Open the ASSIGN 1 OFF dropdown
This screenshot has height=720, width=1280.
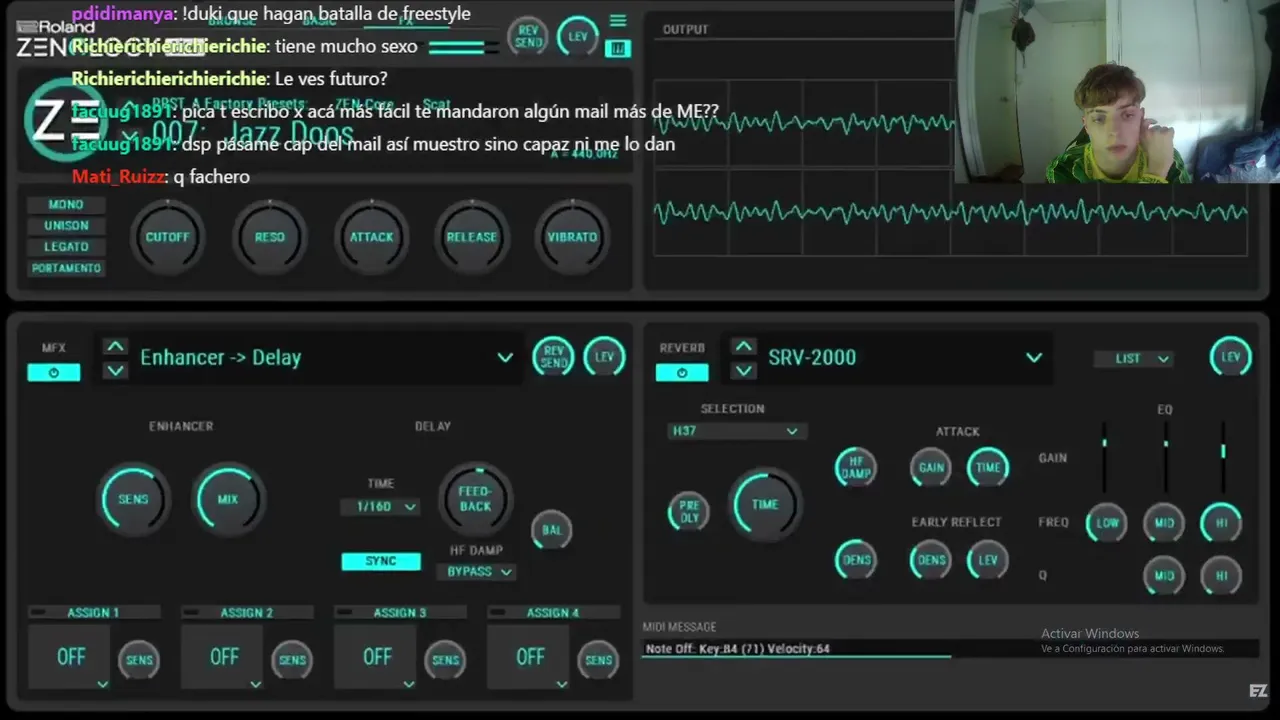pyautogui.click(x=69, y=657)
